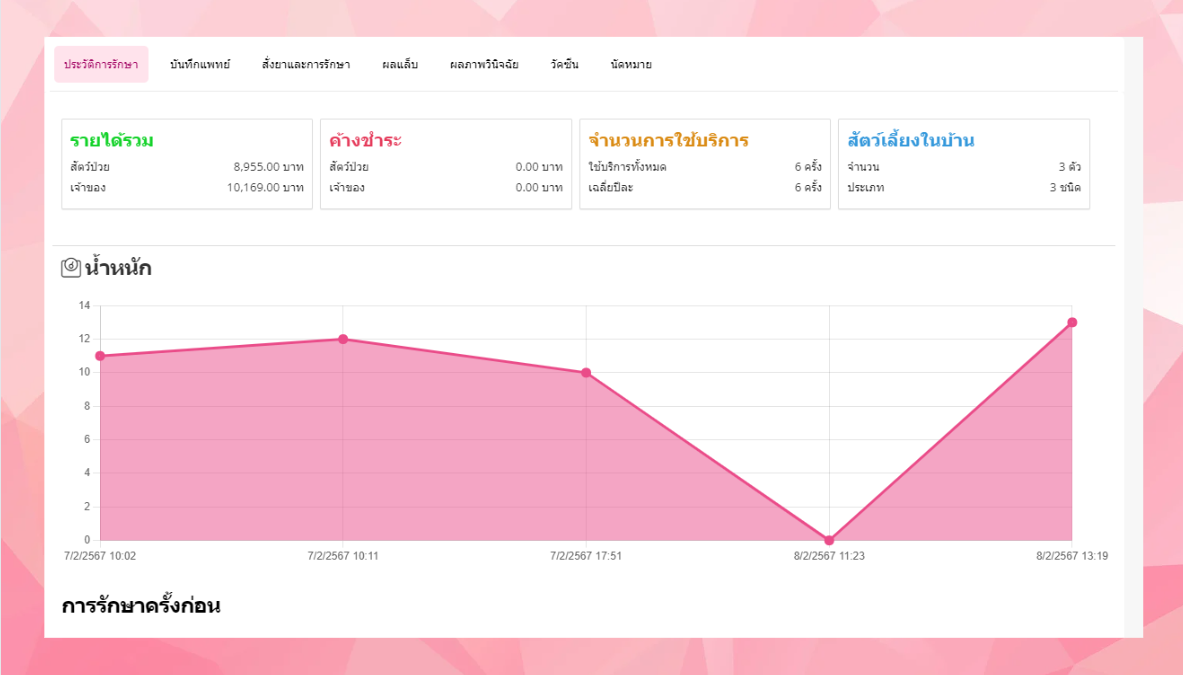1183x675 pixels.
Task: Click the 7/2/2567 17:51 axis label
Action: point(586,556)
